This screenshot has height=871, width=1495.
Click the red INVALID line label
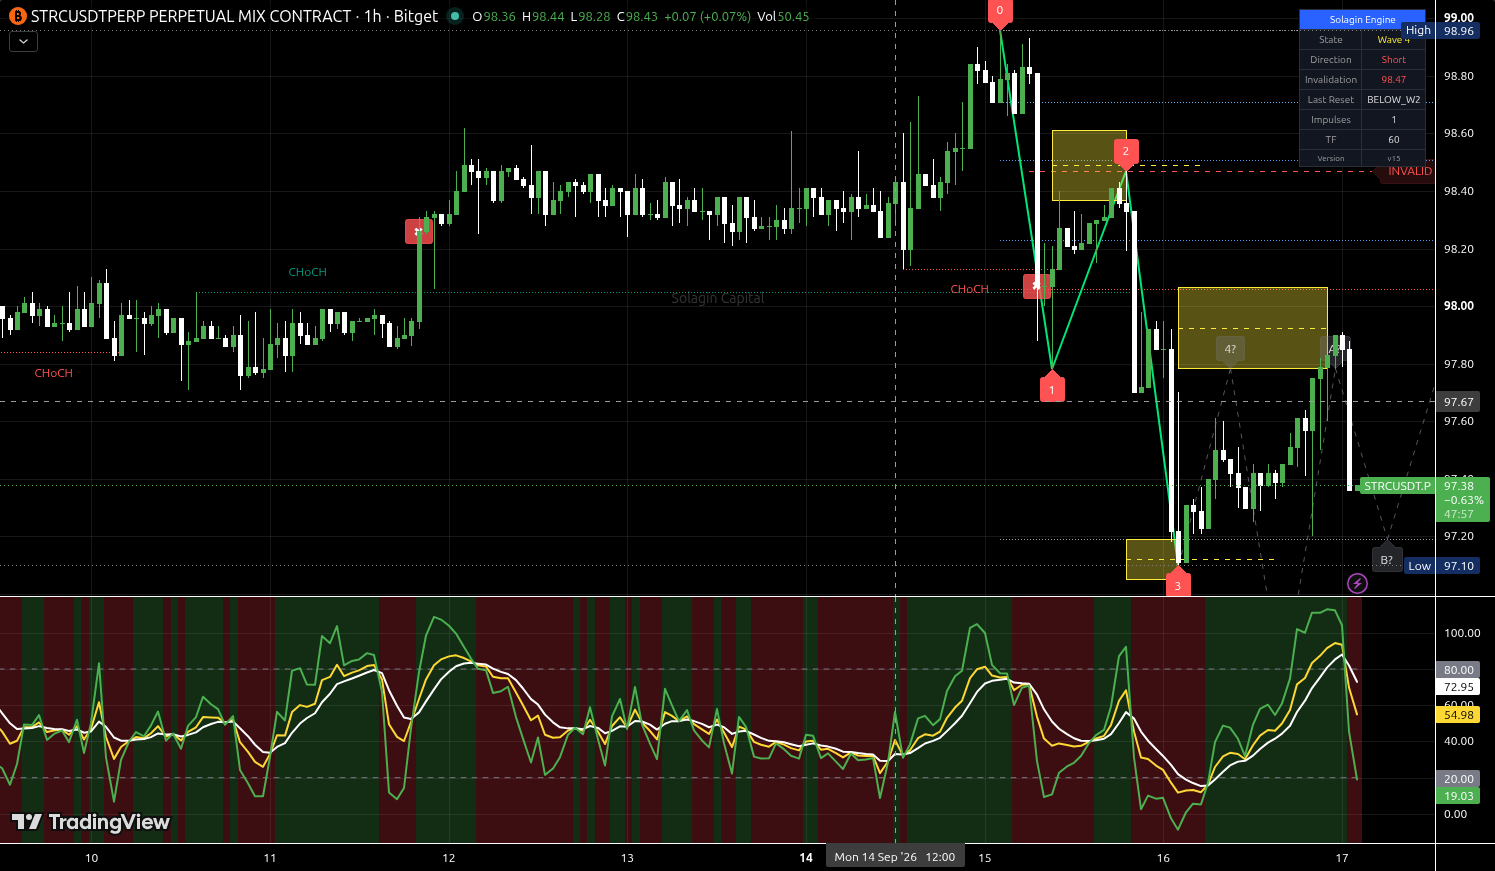[x=1410, y=171]
